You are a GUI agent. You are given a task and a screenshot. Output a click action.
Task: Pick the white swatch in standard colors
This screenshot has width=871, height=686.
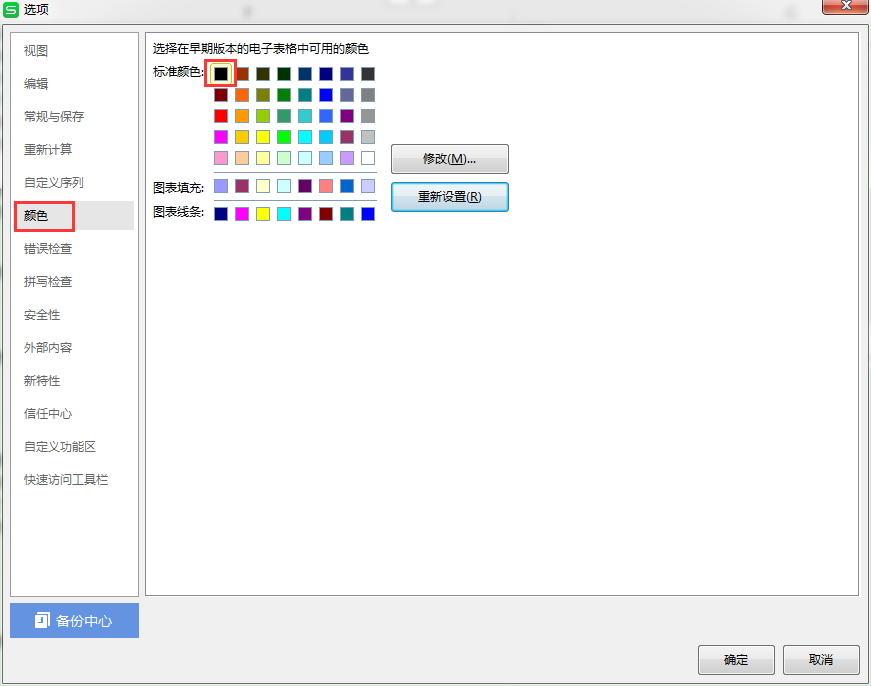(x=368, y=158)
